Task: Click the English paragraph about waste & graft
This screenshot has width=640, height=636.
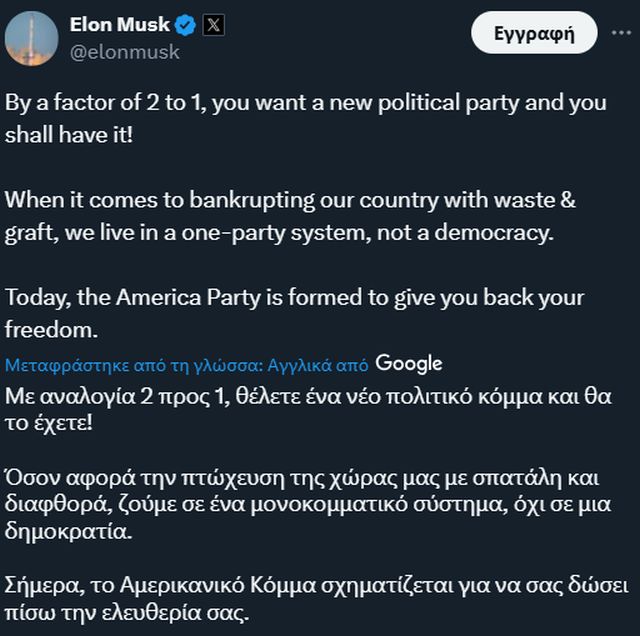Action: point(290,216)
